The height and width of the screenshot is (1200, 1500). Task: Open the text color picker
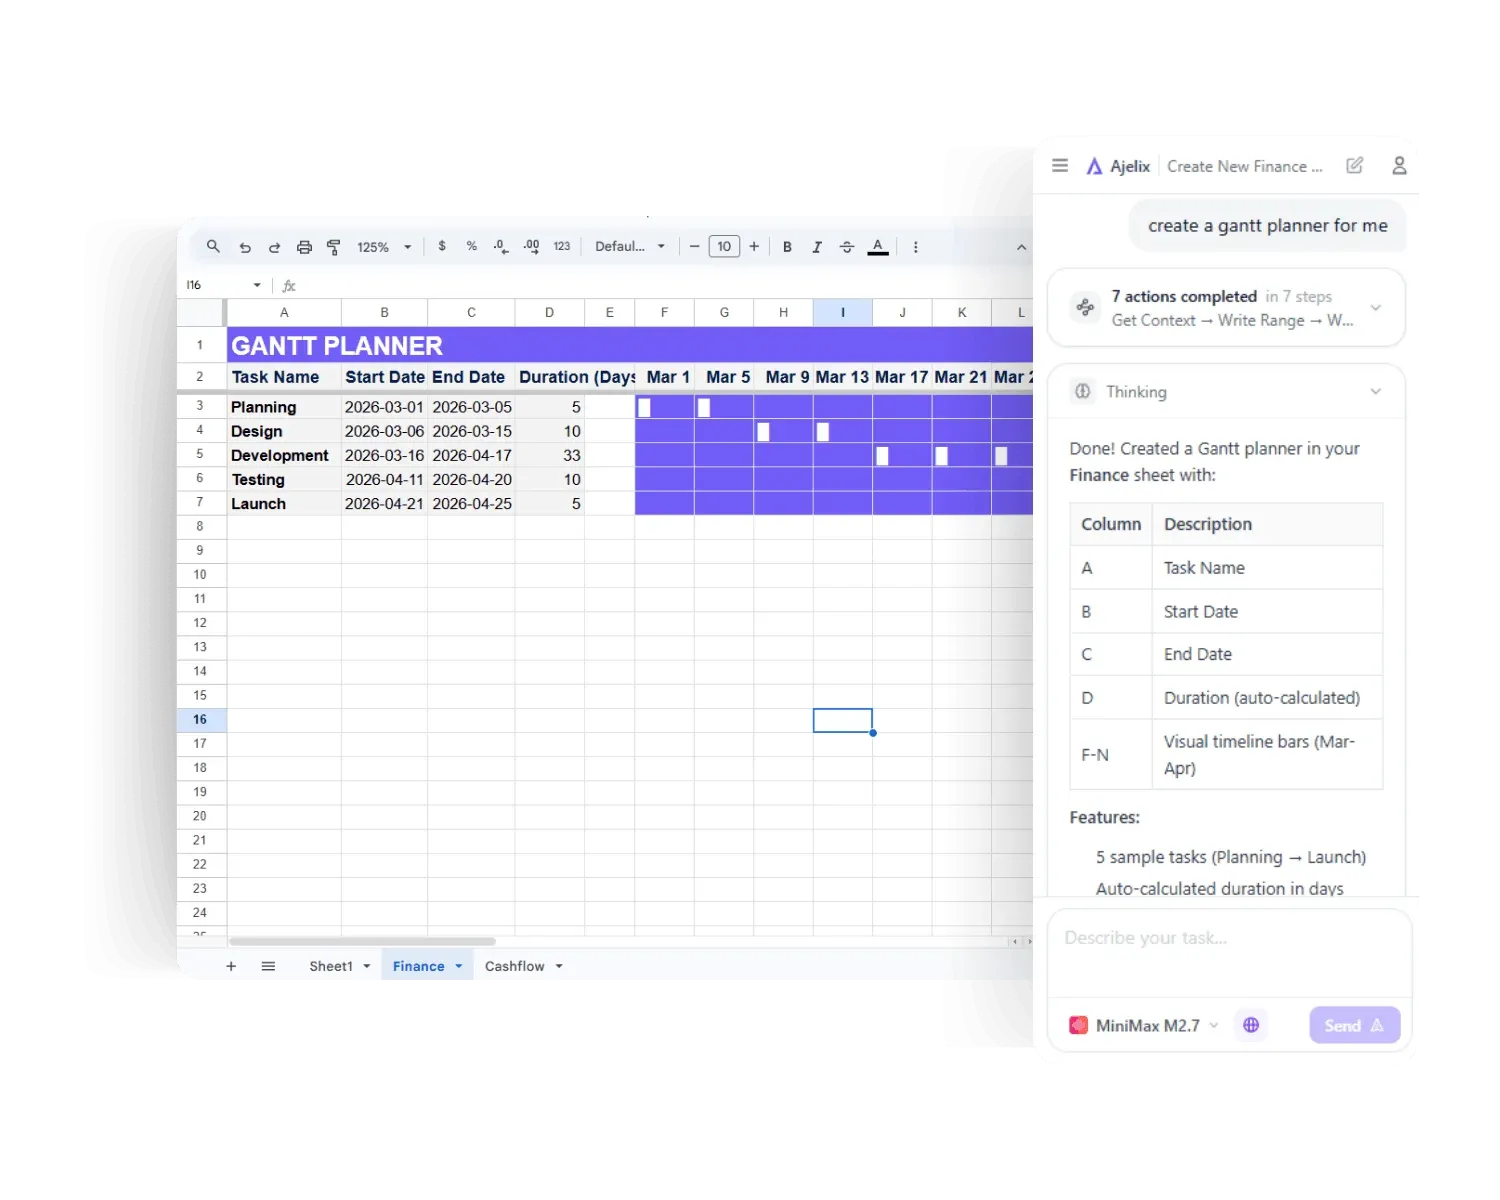[x=878, y=246]
